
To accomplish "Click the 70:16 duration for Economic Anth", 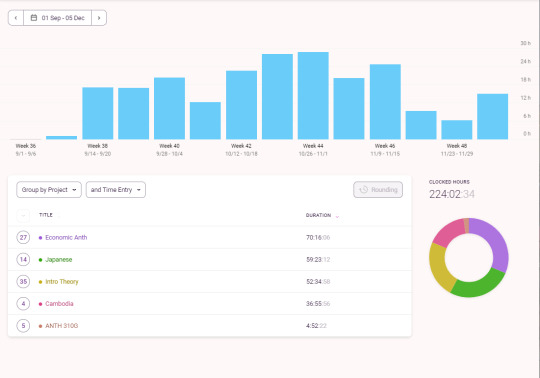I will (318, 238).
